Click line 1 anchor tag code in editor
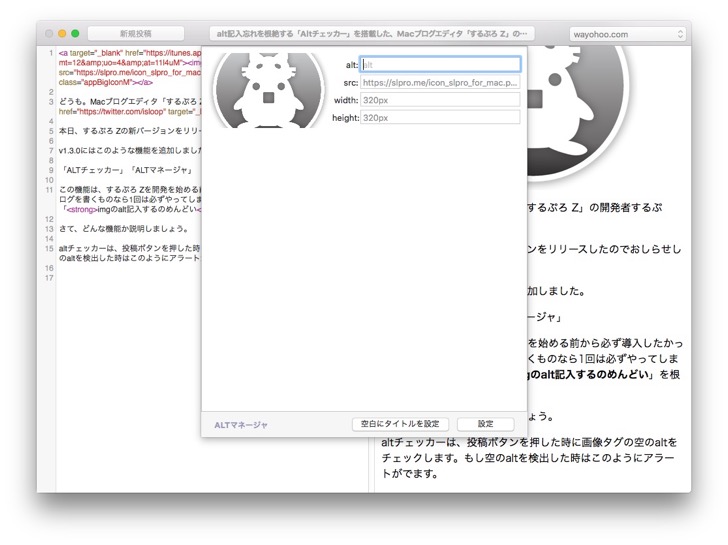This screenshot has height=545, width=728. [x=130, y=67]
